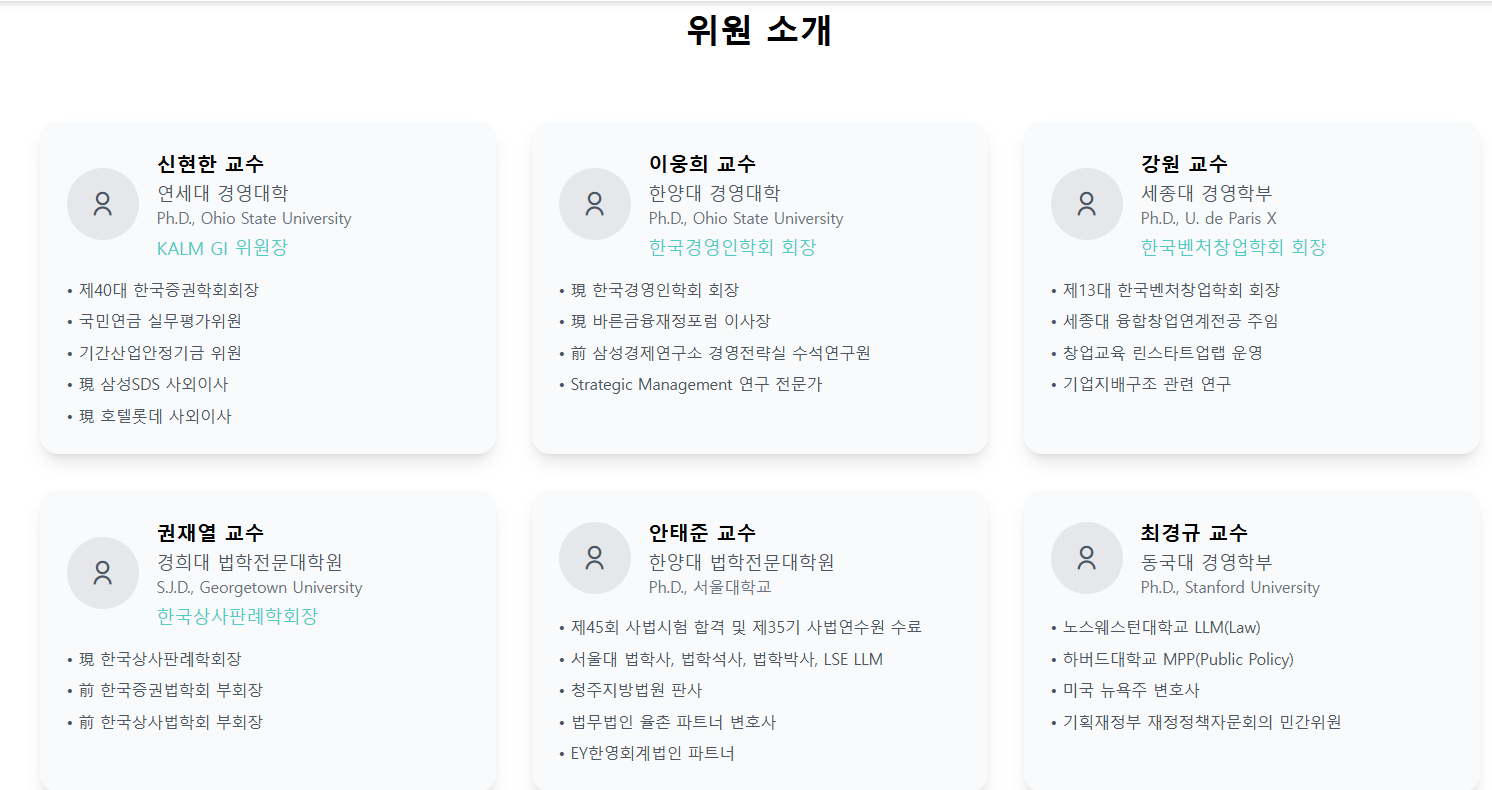Click the avatar icon of 권재열 교수
The height and width of the screenshot is (790, 1492).
pyautogui.click(x=103, y=573)
